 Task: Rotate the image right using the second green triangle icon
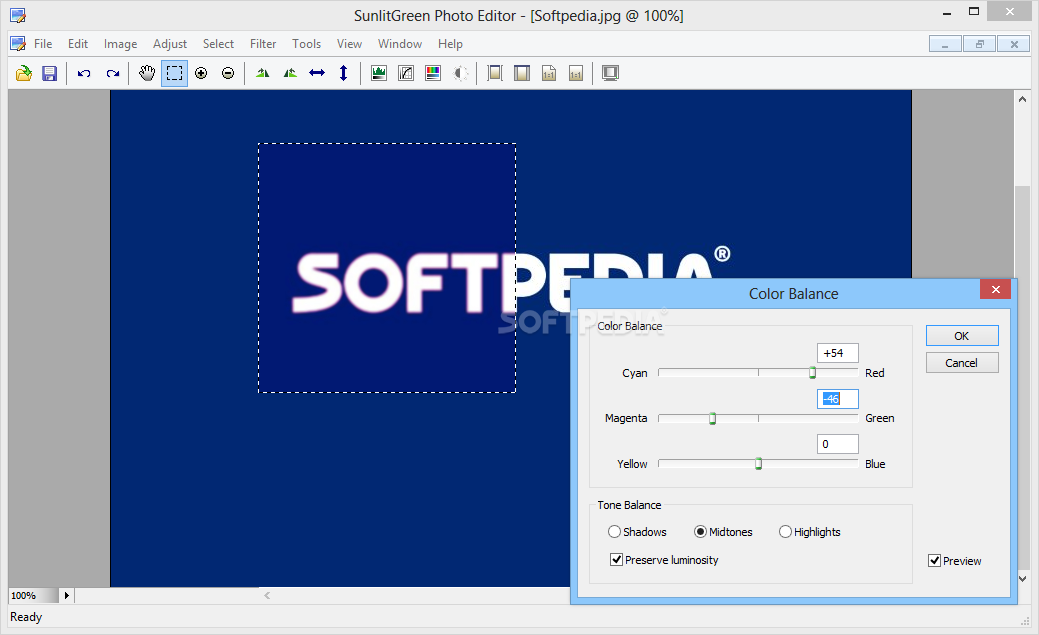(x=290, y=73)
